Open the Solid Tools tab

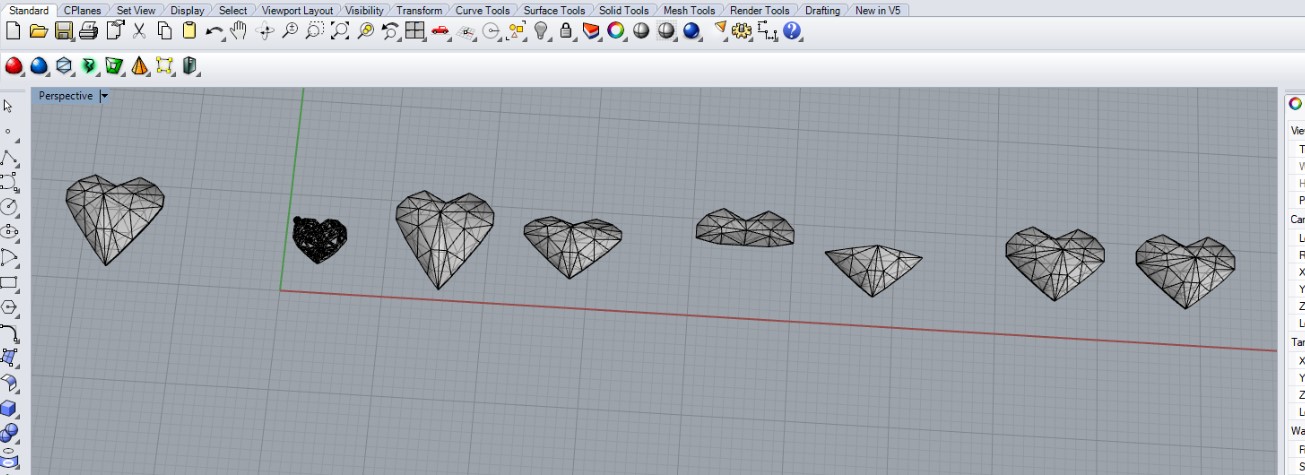click(624, 10)
